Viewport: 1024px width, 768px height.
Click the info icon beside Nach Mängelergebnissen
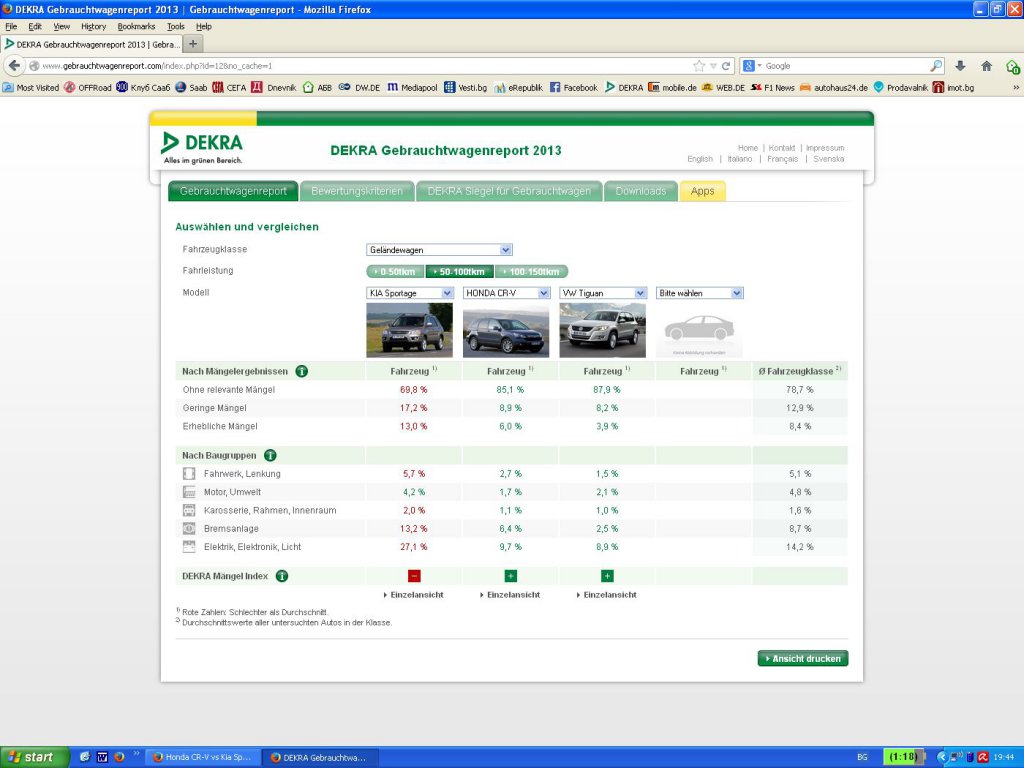302,371
